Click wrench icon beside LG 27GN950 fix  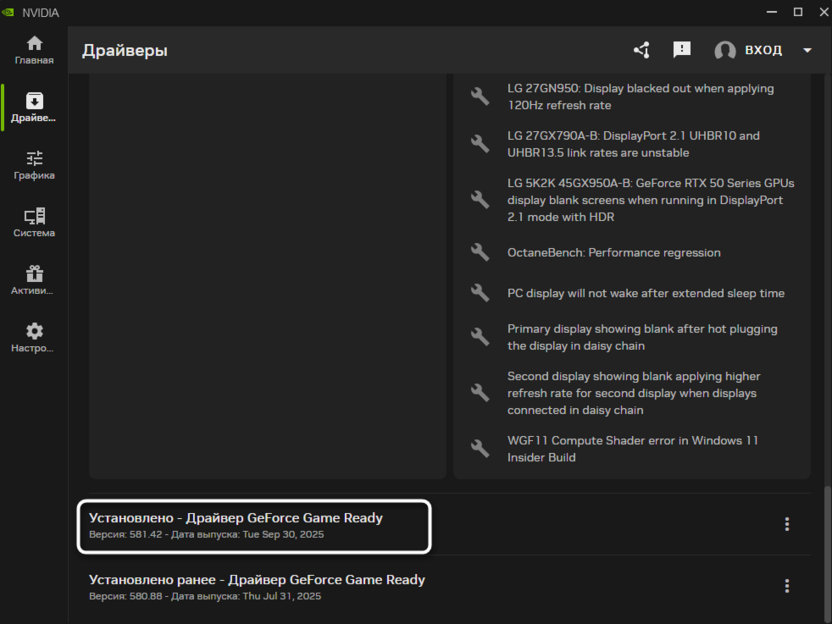click(x=480, y=97)
